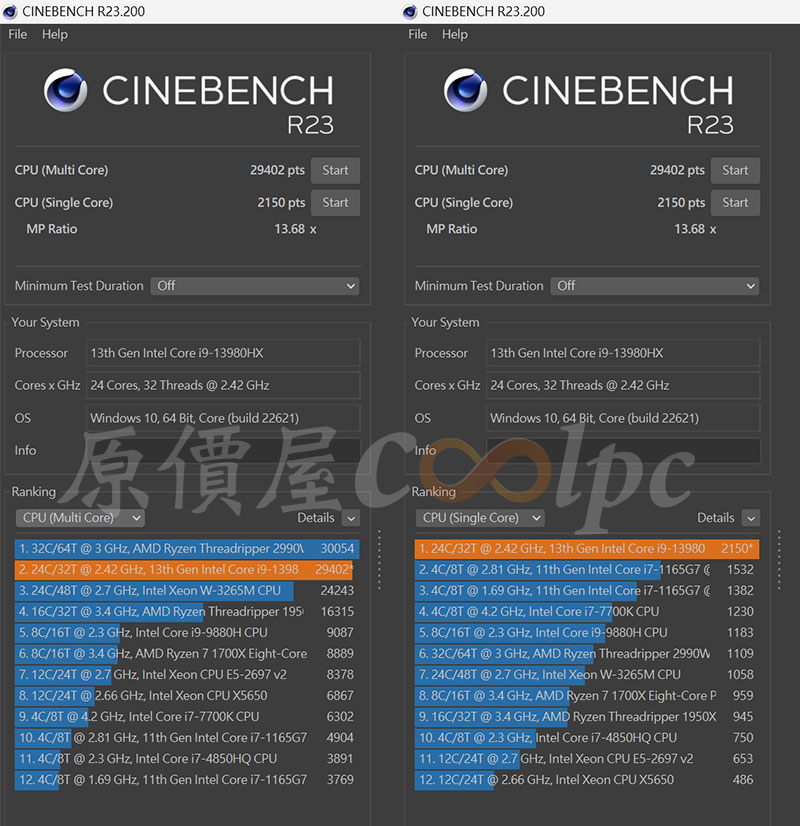800x826 pixels.
Task: Open Minimum Test Duration dropdown in right window
Action: point(655,286)
